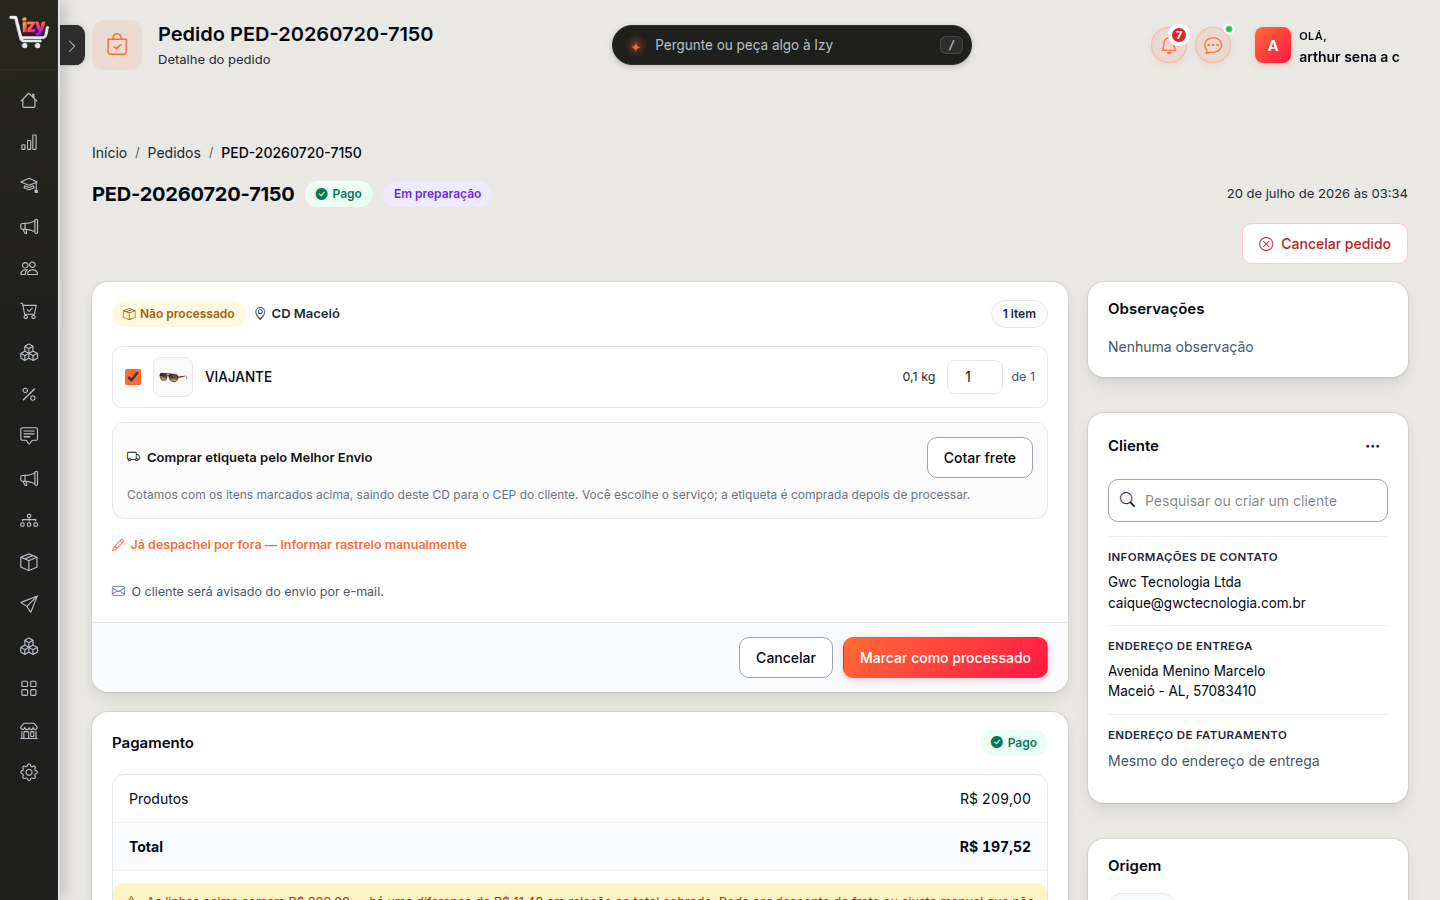Click the location pin beside CD Maceió
Screen dimensions: 1440x900
(x=260, y=314)
